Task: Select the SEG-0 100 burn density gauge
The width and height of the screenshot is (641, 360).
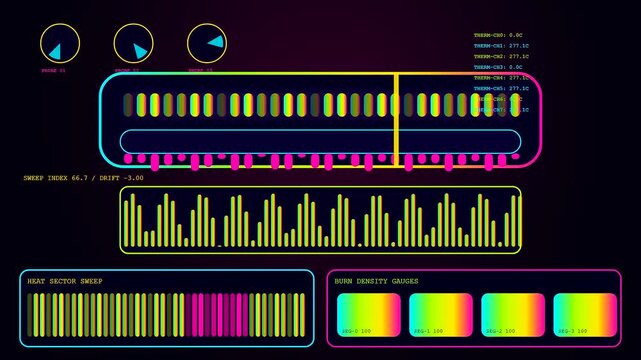Action: [369, 315]
